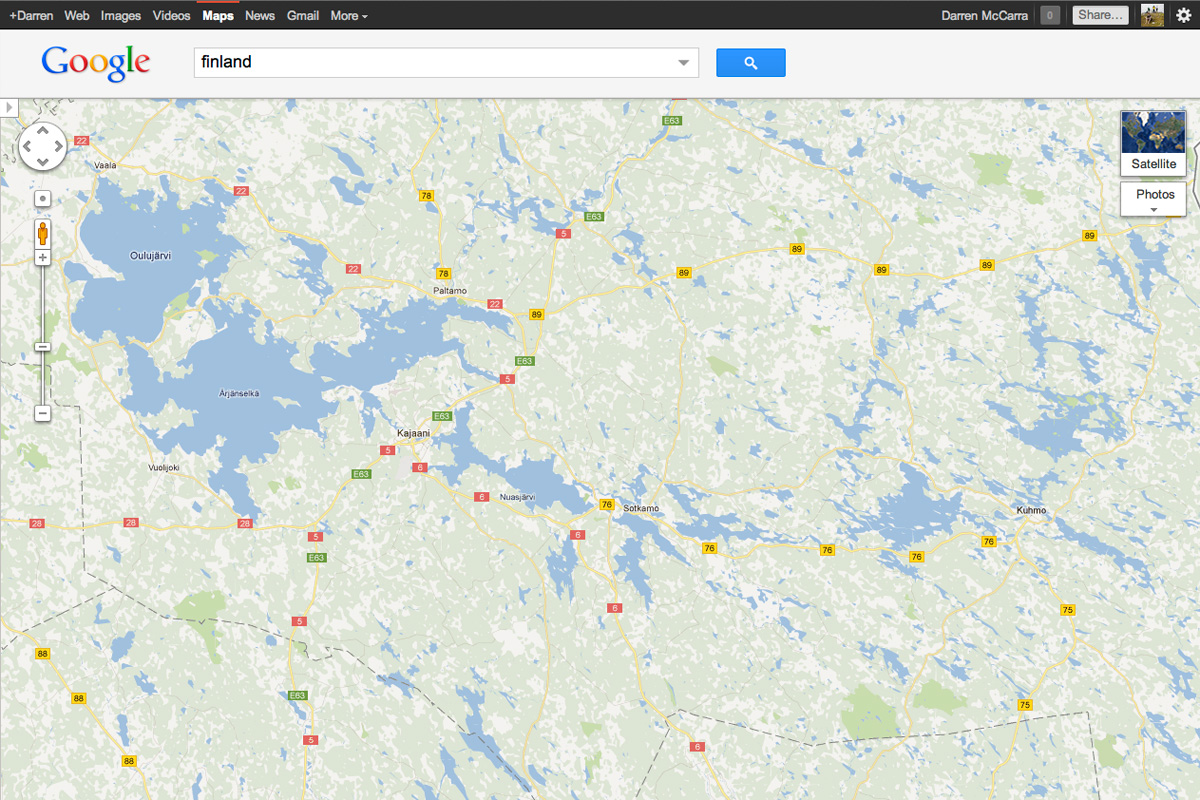Open the settings gear menu
Viewport: 1200px width, 800px height.
coord(1185,15)
